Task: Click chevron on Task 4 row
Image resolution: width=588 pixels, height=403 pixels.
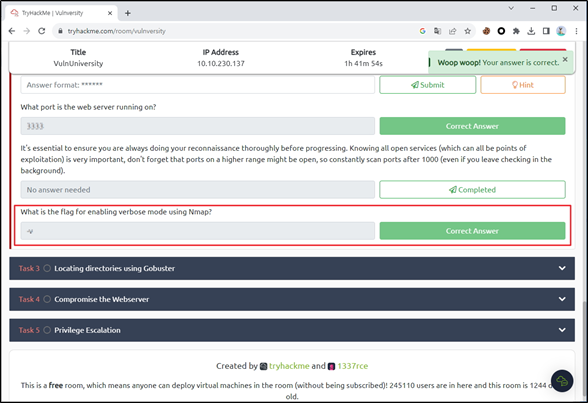Action: 562,299
